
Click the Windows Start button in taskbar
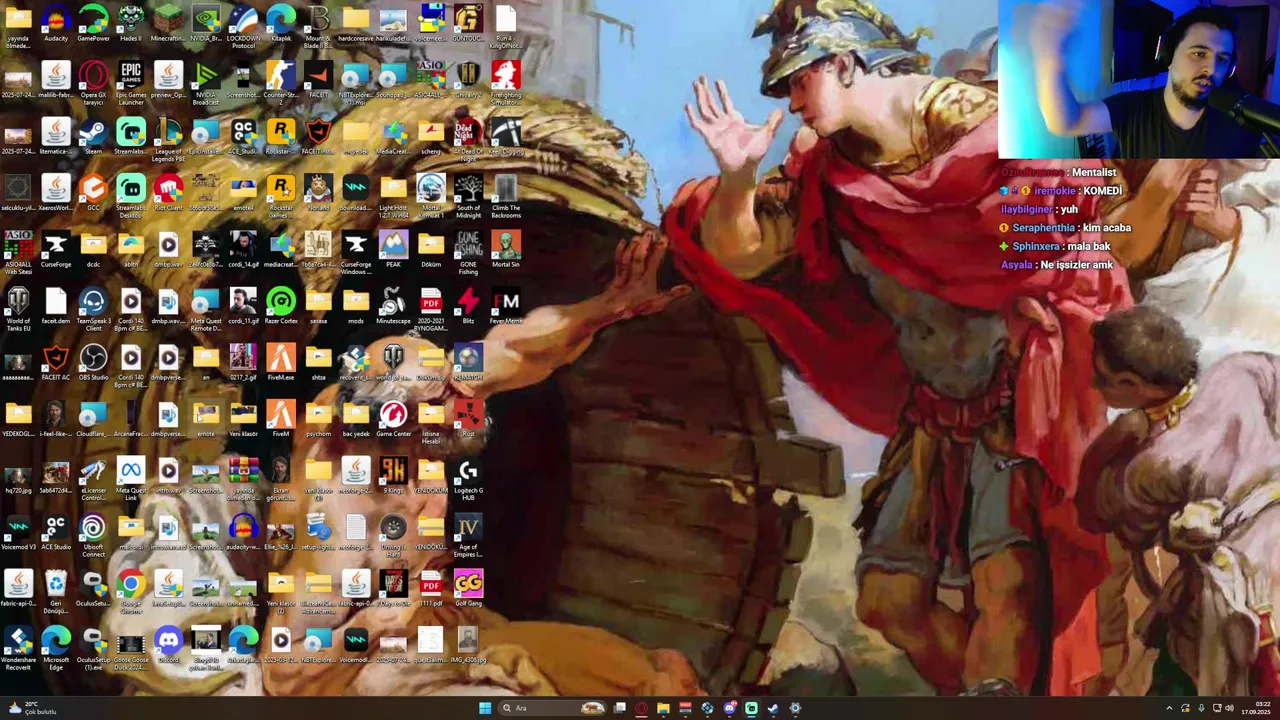tap(485, 708)
